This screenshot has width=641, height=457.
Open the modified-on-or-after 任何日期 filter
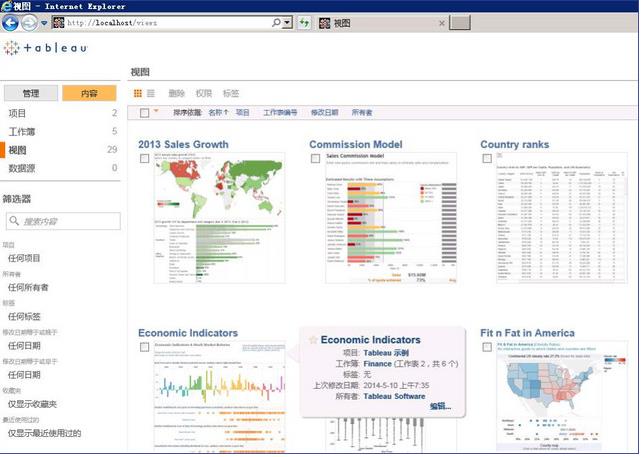click(24, 346)
